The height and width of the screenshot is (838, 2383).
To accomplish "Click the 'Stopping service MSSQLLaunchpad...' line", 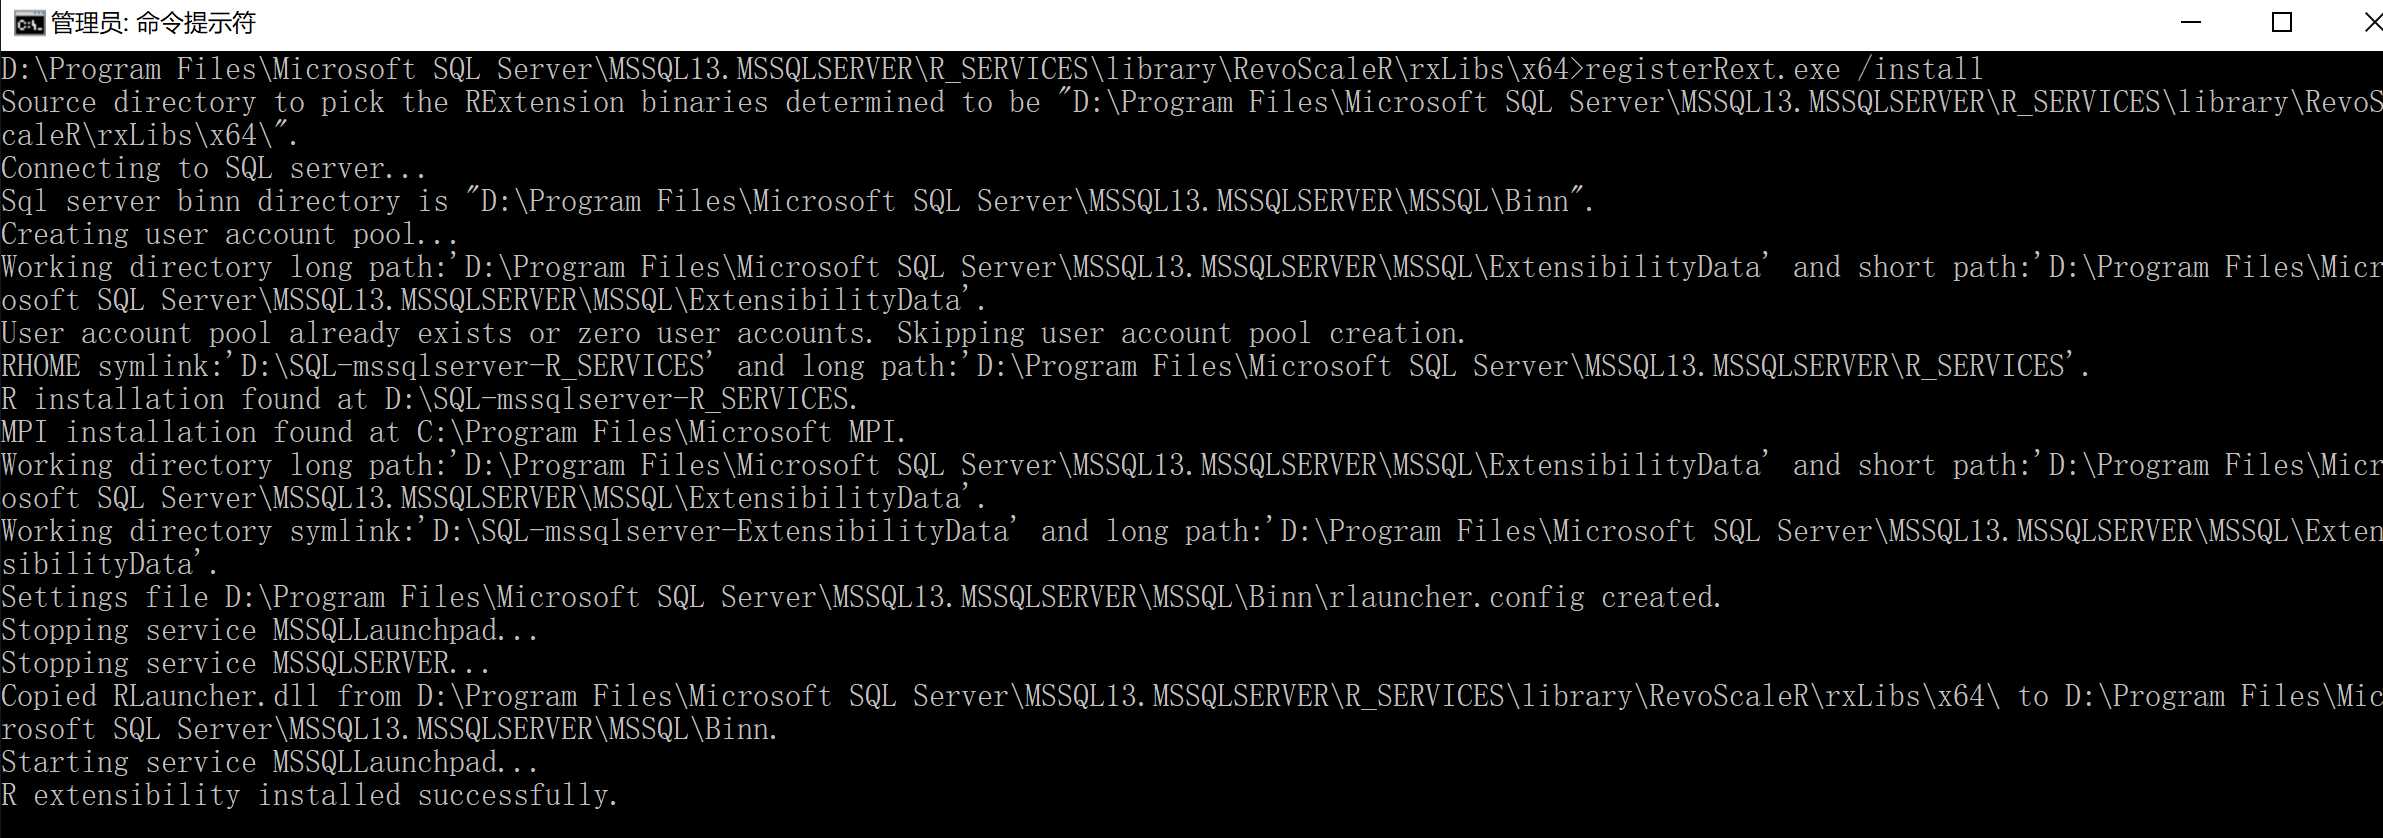I will click(270, 630).
